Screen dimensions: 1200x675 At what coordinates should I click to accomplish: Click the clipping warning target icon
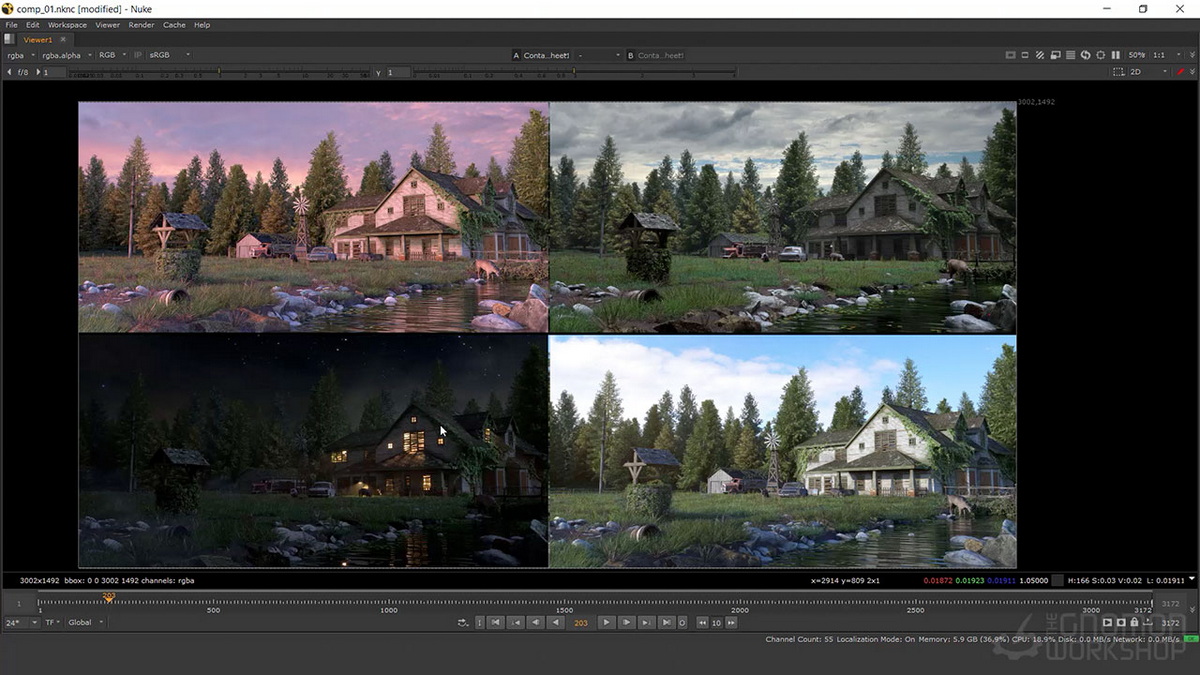(x=1101, y=55)
